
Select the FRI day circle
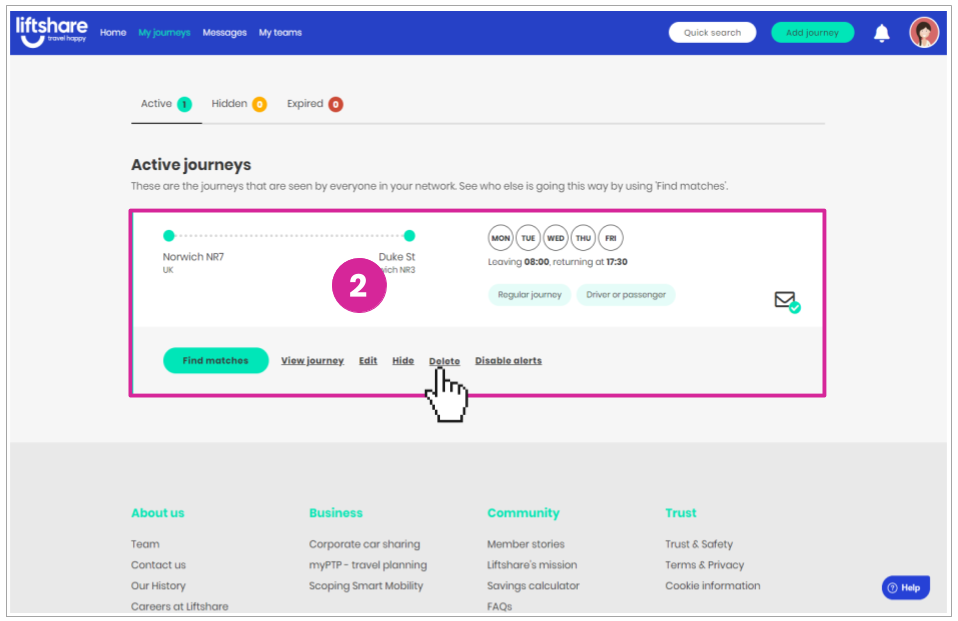coord(610,238)
